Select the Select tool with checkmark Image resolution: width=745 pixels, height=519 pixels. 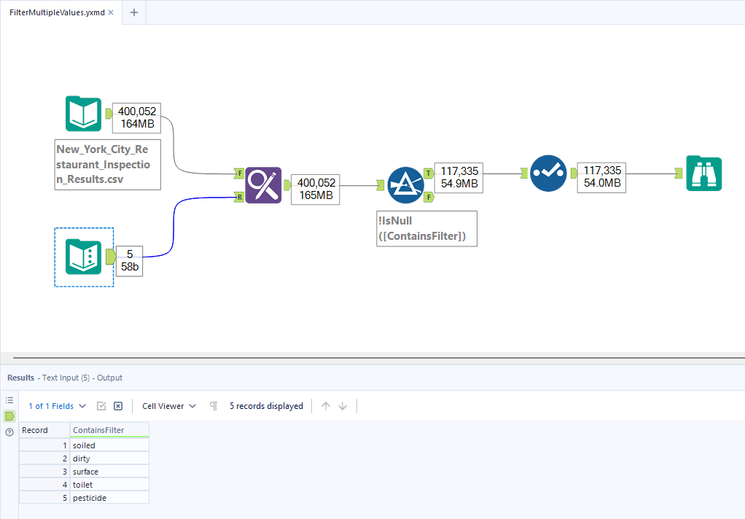coord(548,173)
